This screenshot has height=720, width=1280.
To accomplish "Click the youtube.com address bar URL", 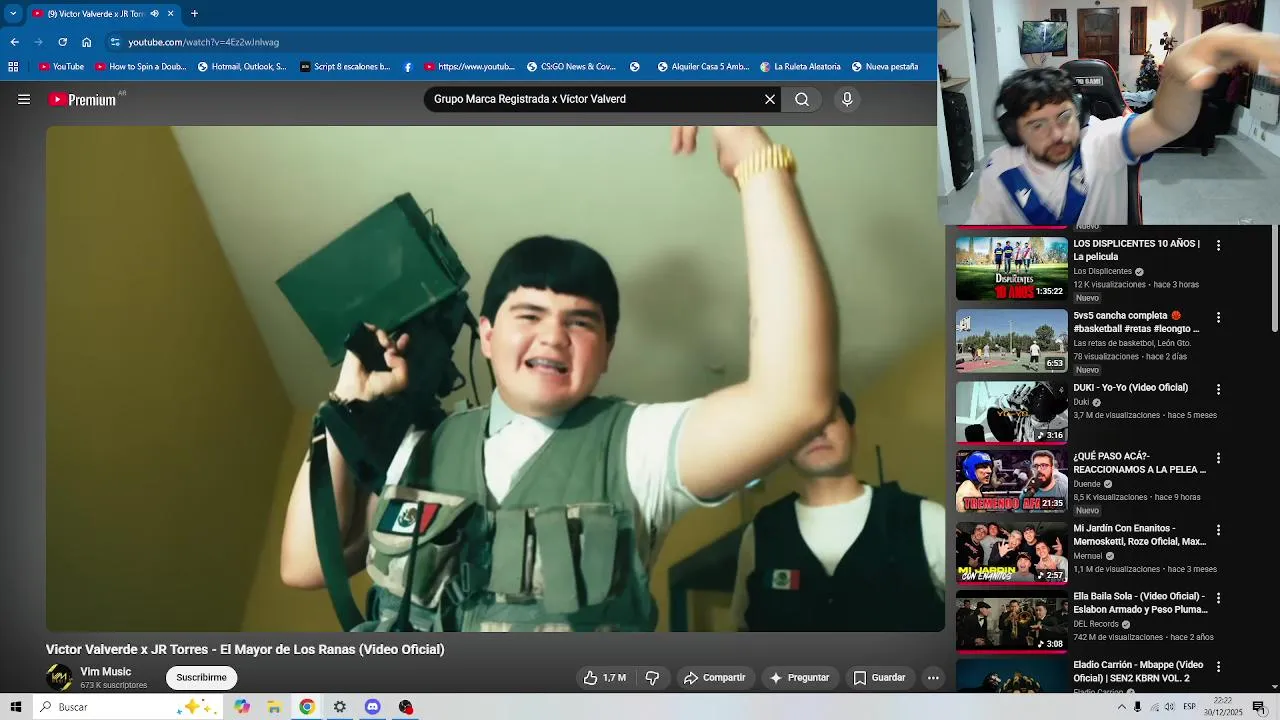I will pos(203,42).
